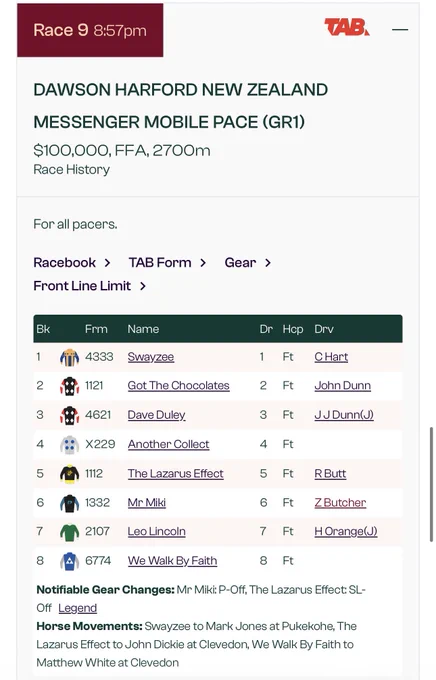Open driver H Orange(J) link

[346, 531]
